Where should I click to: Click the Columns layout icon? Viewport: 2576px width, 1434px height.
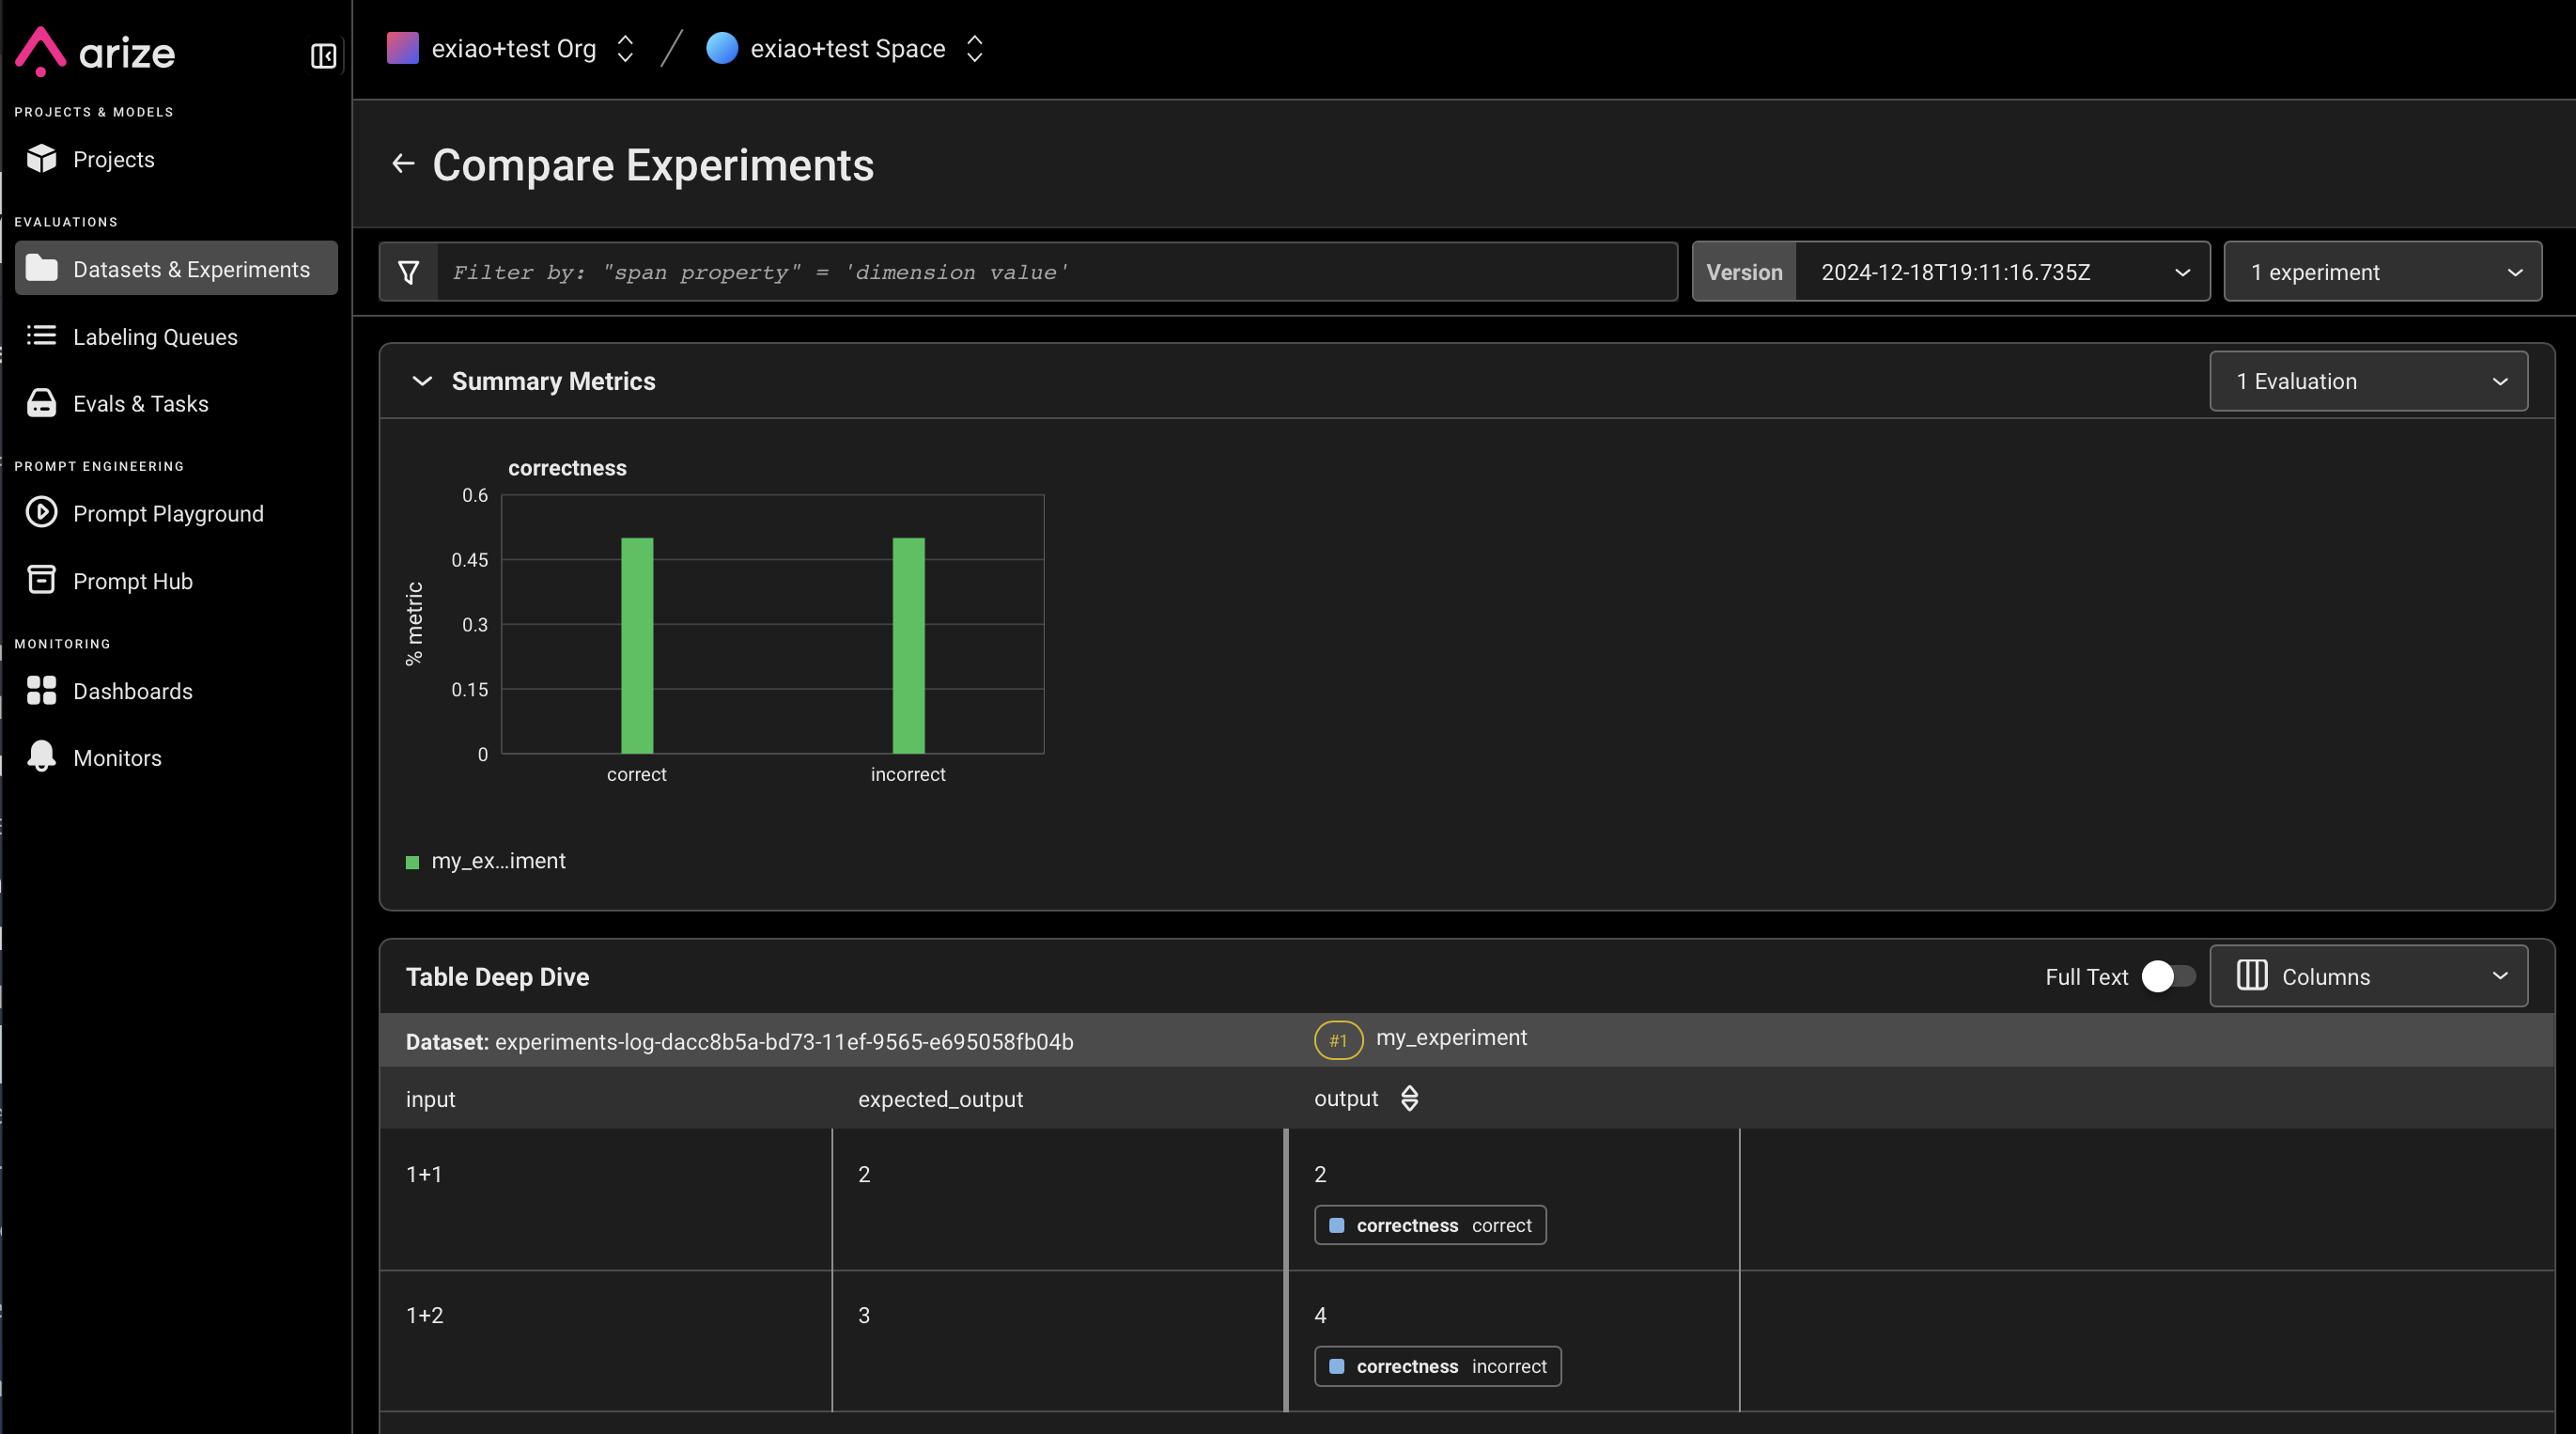tap(2251, 975)
